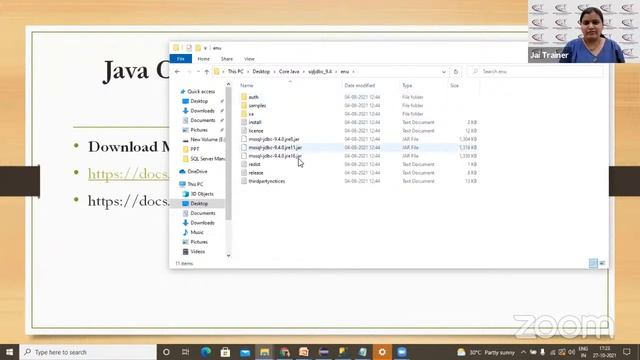The height and width of the screenshot is (360, 640).
Task: Open the File ribbon tab
Action: [x=181, y=59]
